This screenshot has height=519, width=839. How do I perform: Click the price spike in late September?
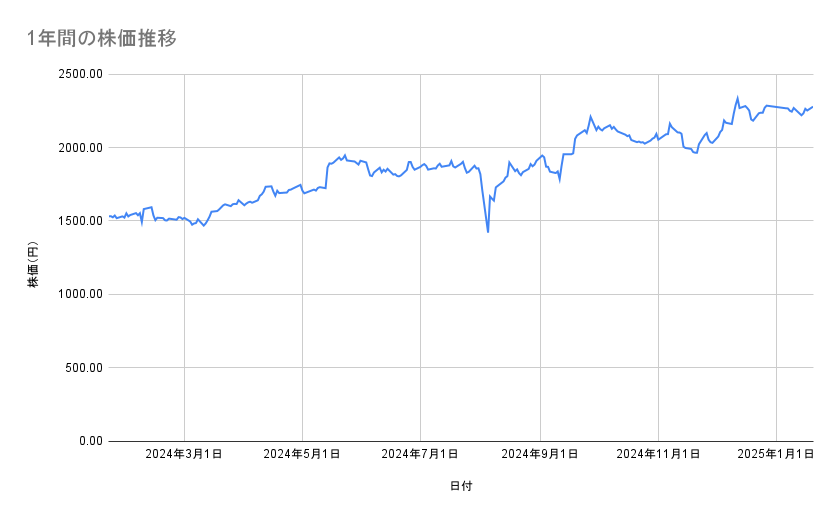point(590,117)
